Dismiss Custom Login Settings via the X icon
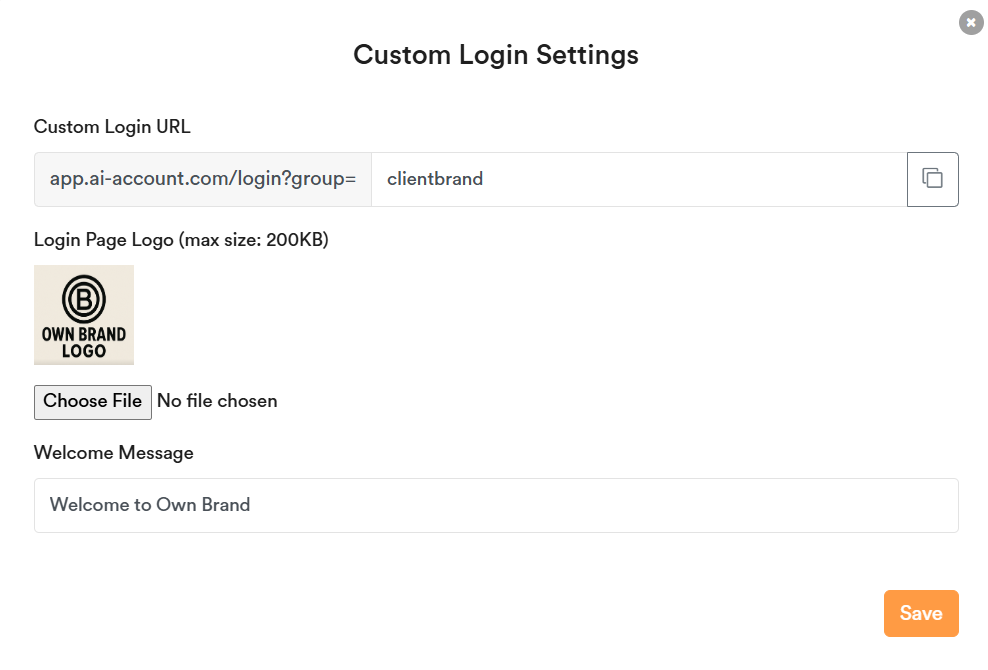Image resolution: width=988 pixels, height=670 pixels. [x=970, y=22]
